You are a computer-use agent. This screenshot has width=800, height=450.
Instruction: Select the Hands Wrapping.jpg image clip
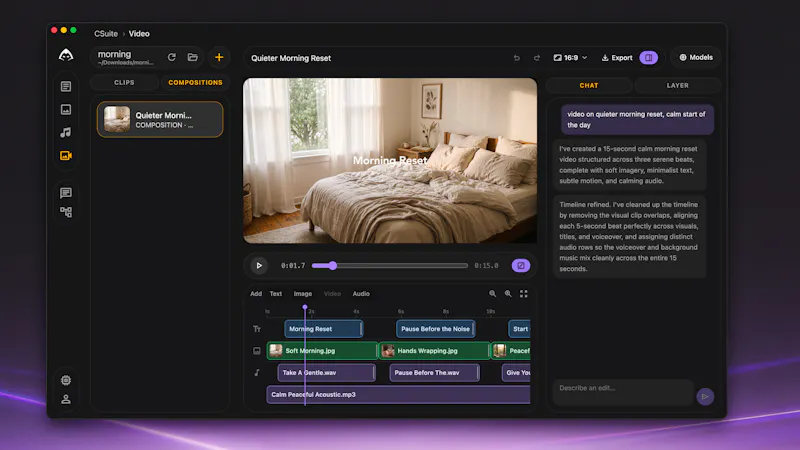coord(434,351)
